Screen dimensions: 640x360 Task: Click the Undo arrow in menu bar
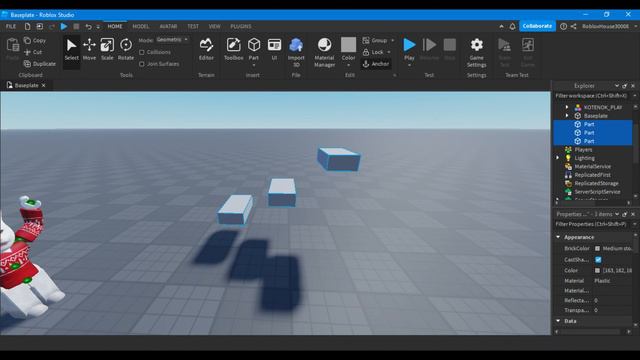88,27
